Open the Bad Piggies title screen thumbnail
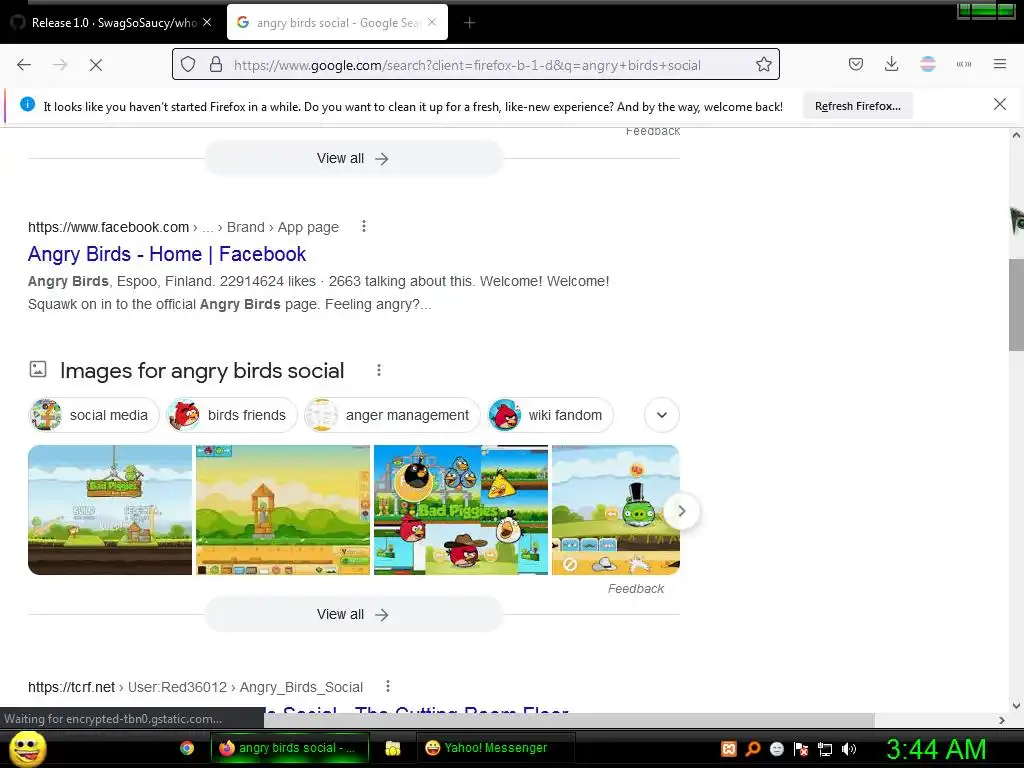 (110, 510)
